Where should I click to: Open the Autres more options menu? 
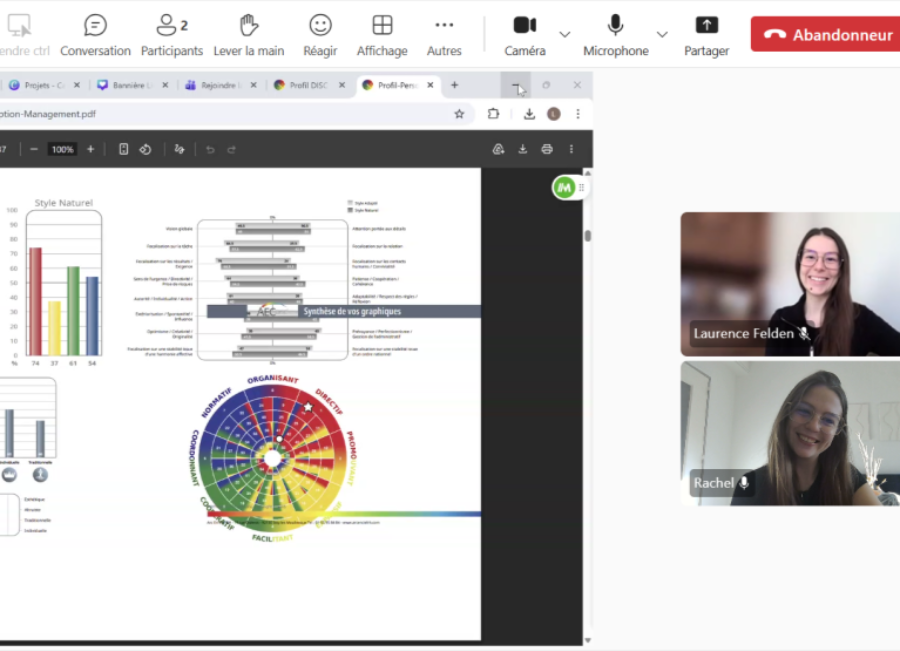444,35
